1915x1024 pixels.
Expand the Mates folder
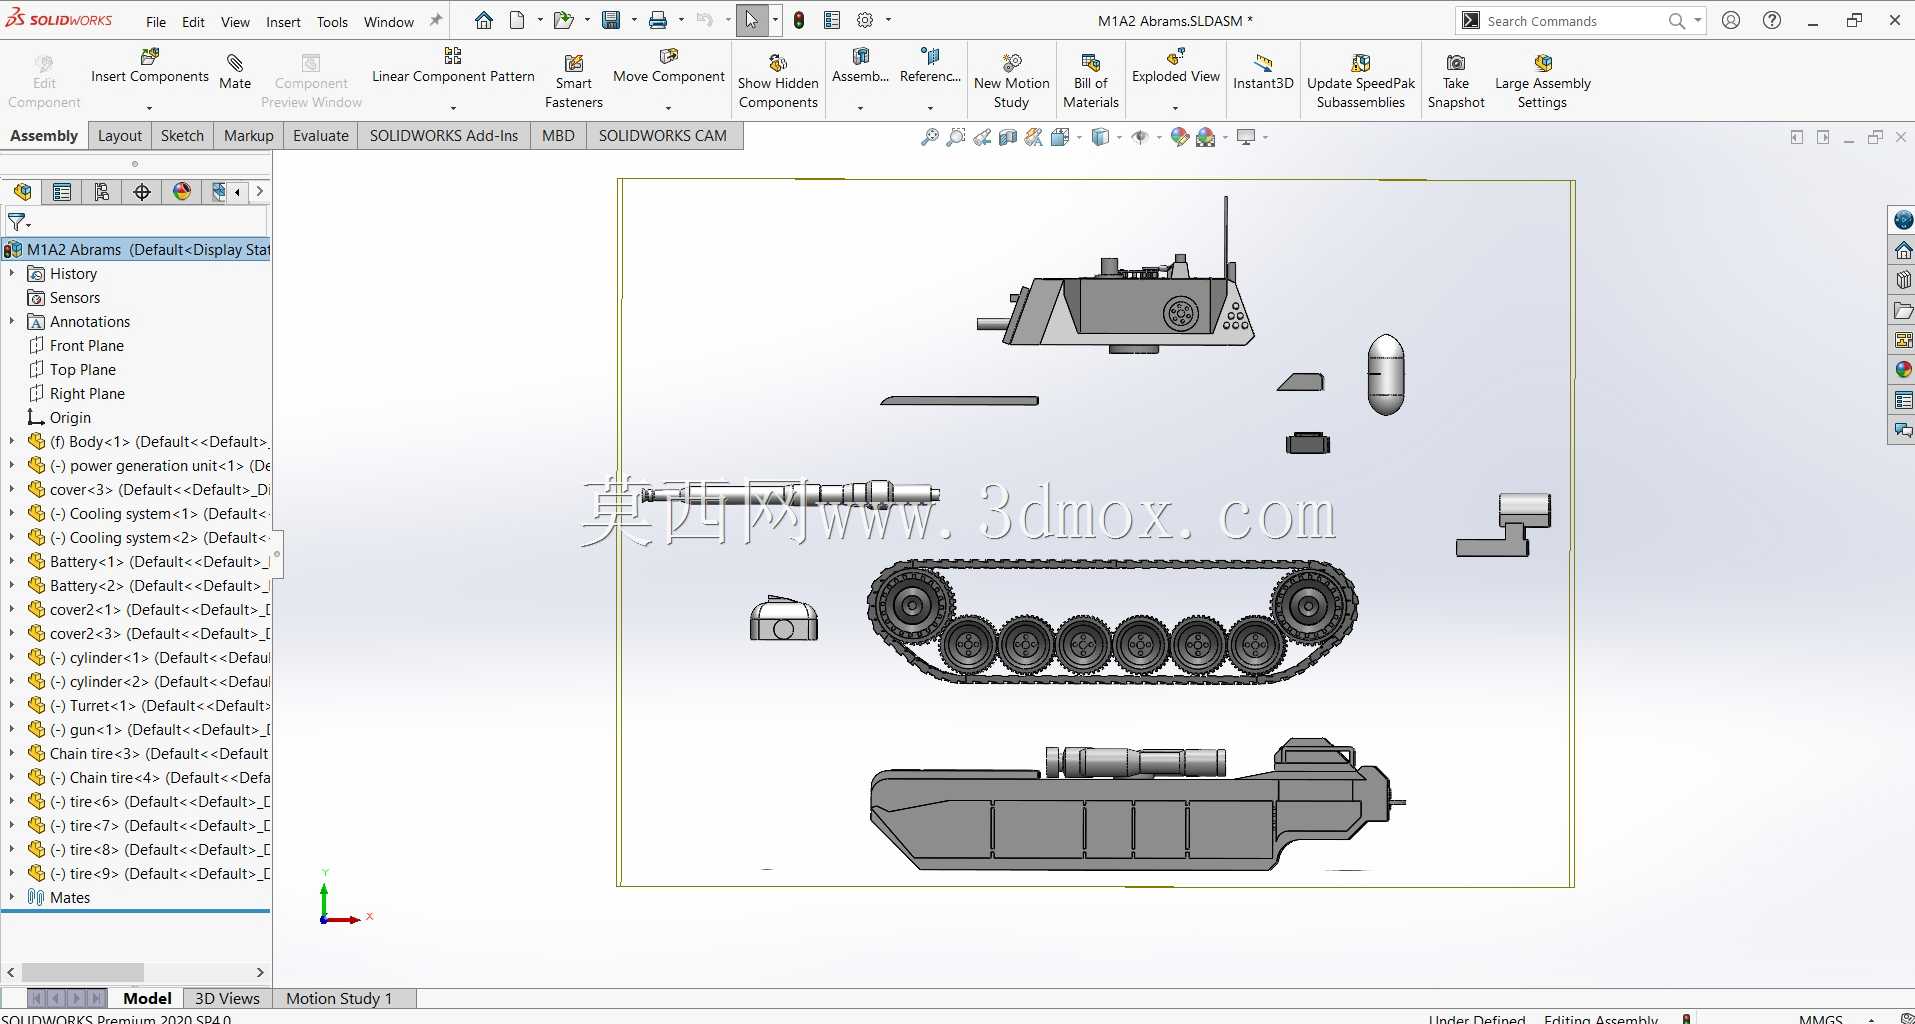tap(12, 897)
